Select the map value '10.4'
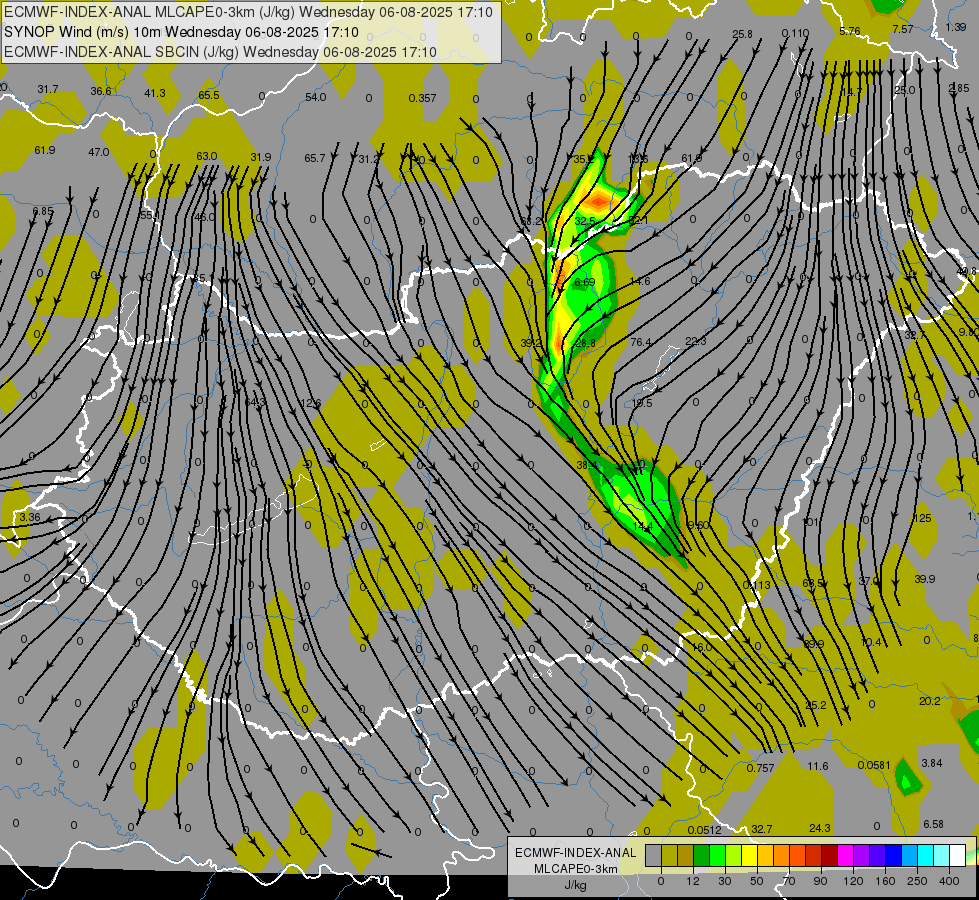The height and width of the screenshot is (900, 979). coord(871,642)
